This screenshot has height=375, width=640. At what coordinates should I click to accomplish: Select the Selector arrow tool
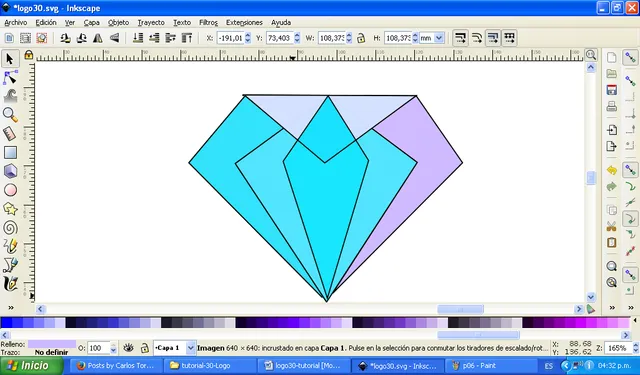[x=10, y=59]
